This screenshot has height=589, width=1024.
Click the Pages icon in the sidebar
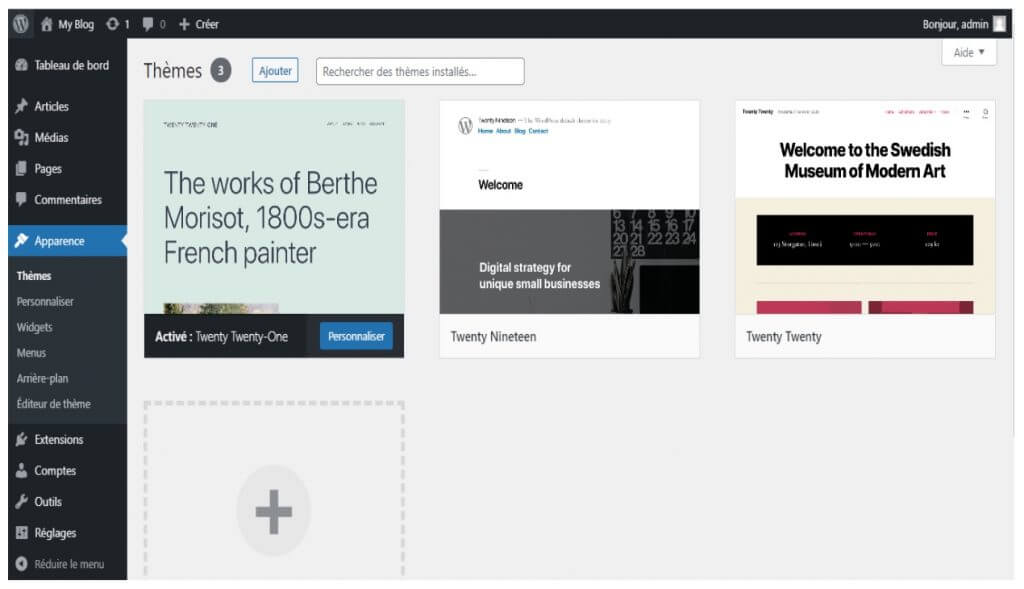[22, 168]
